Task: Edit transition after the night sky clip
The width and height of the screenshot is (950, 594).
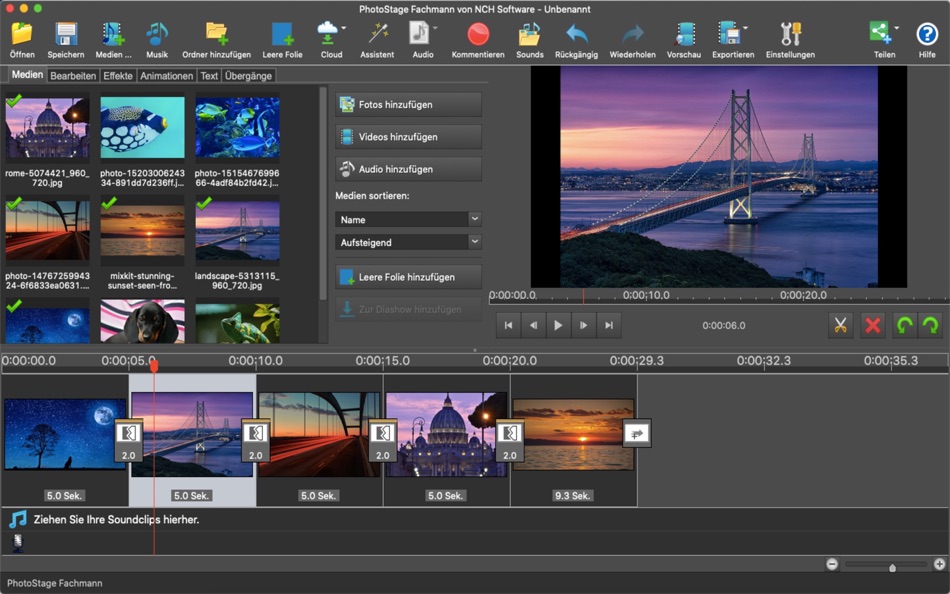Action: [128, 440]
